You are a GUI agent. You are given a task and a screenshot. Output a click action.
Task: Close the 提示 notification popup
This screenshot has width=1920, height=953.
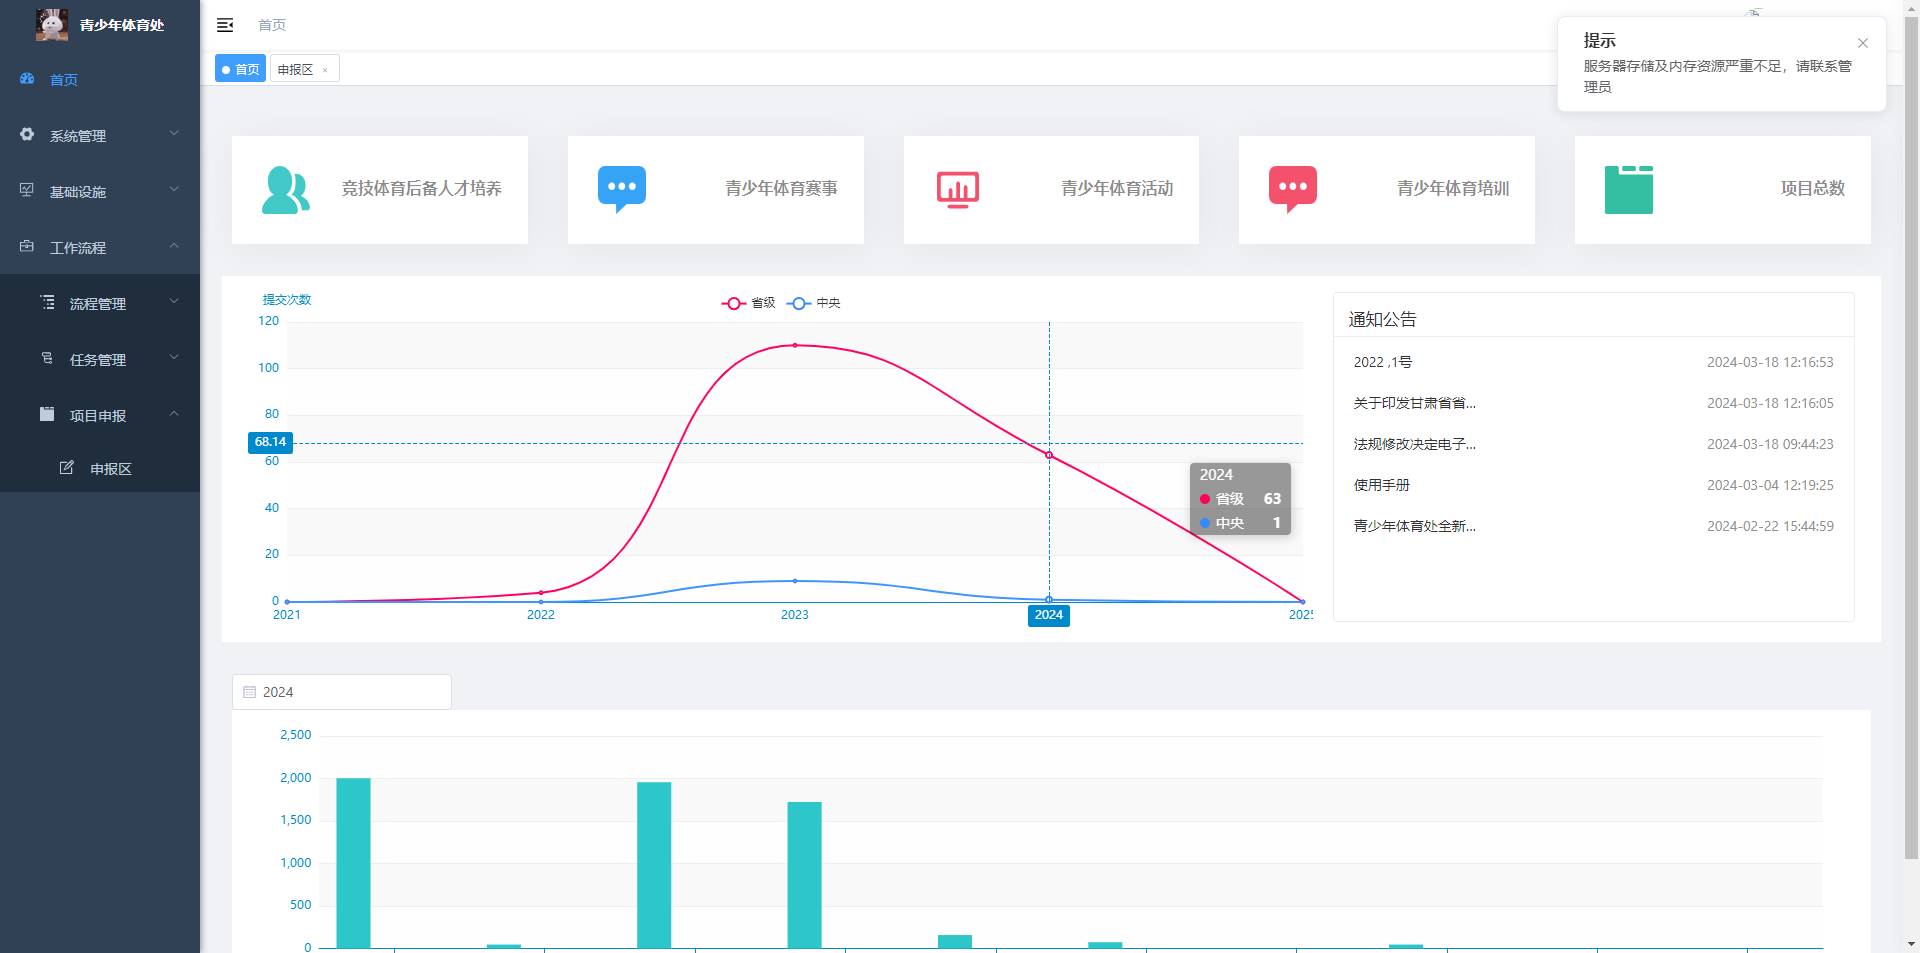coord(1863,43)
